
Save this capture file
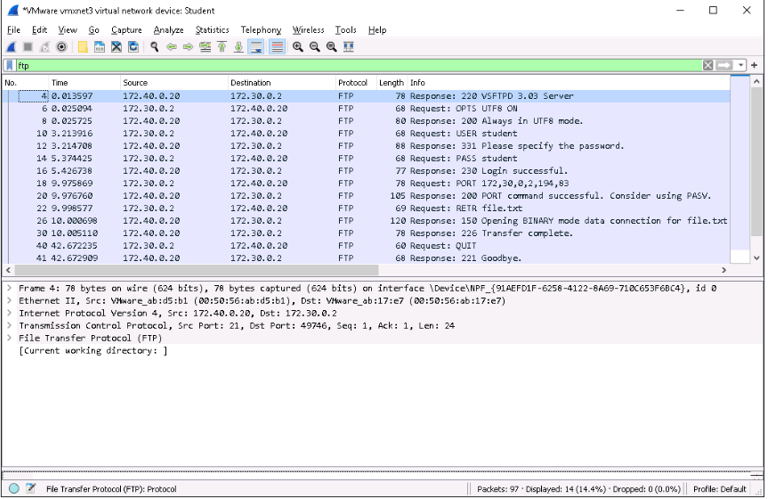point(99,47)
